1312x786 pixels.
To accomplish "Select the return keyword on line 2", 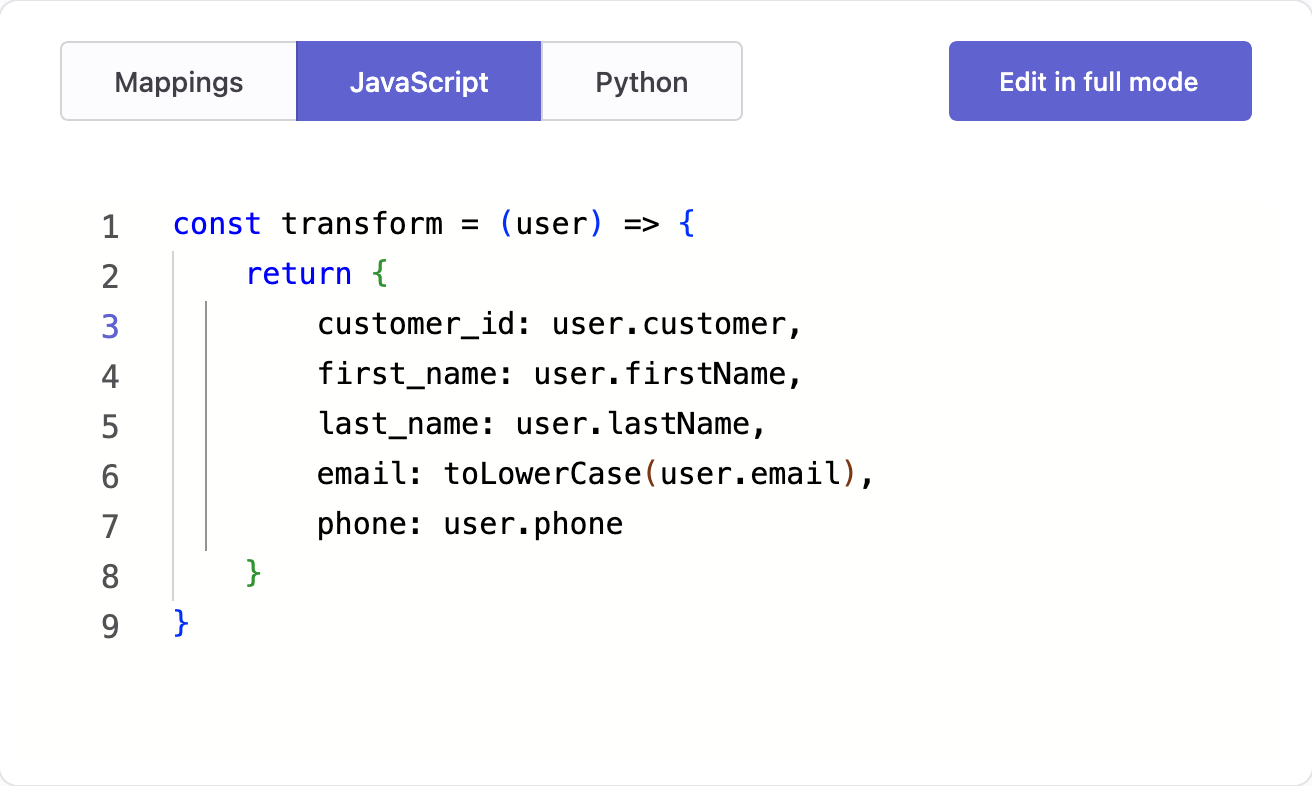I will [298, 274].
